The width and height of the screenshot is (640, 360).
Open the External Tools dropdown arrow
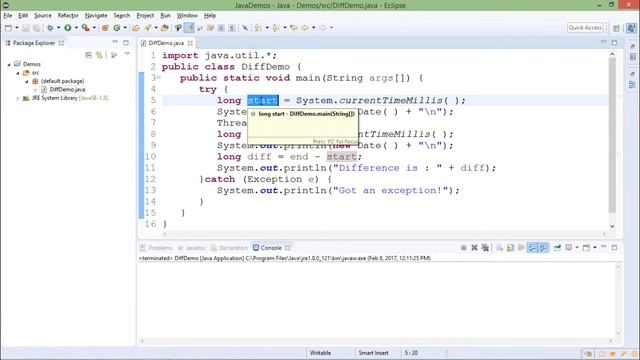point(94,28)
